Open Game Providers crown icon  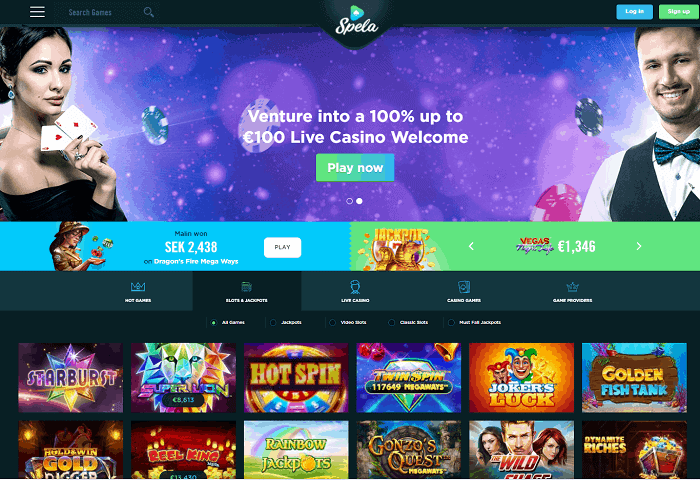(x=572, y=287)
